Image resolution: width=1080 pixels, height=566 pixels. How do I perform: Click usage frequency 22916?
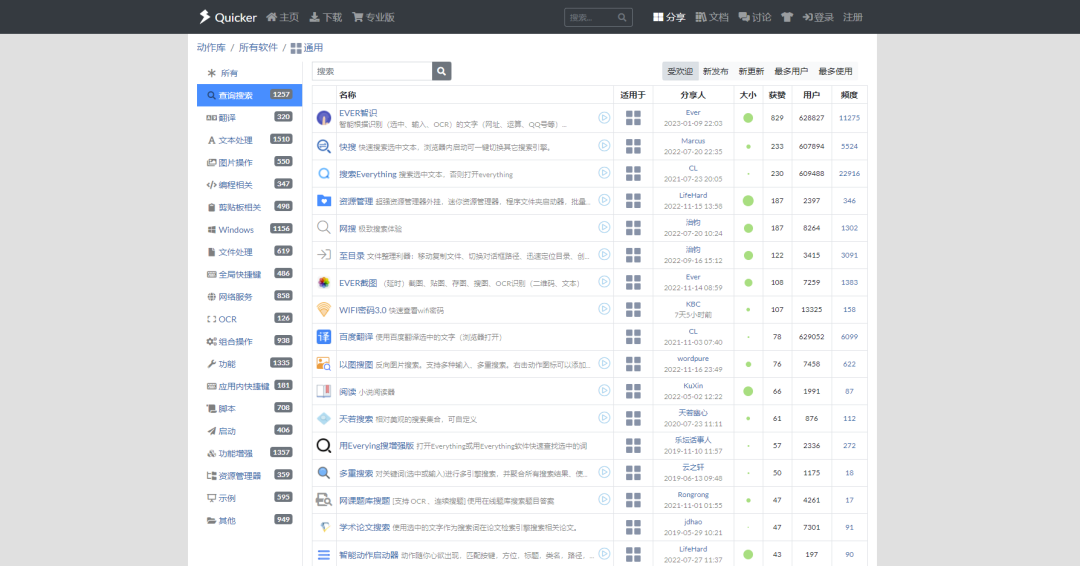(x=849, y=174)
